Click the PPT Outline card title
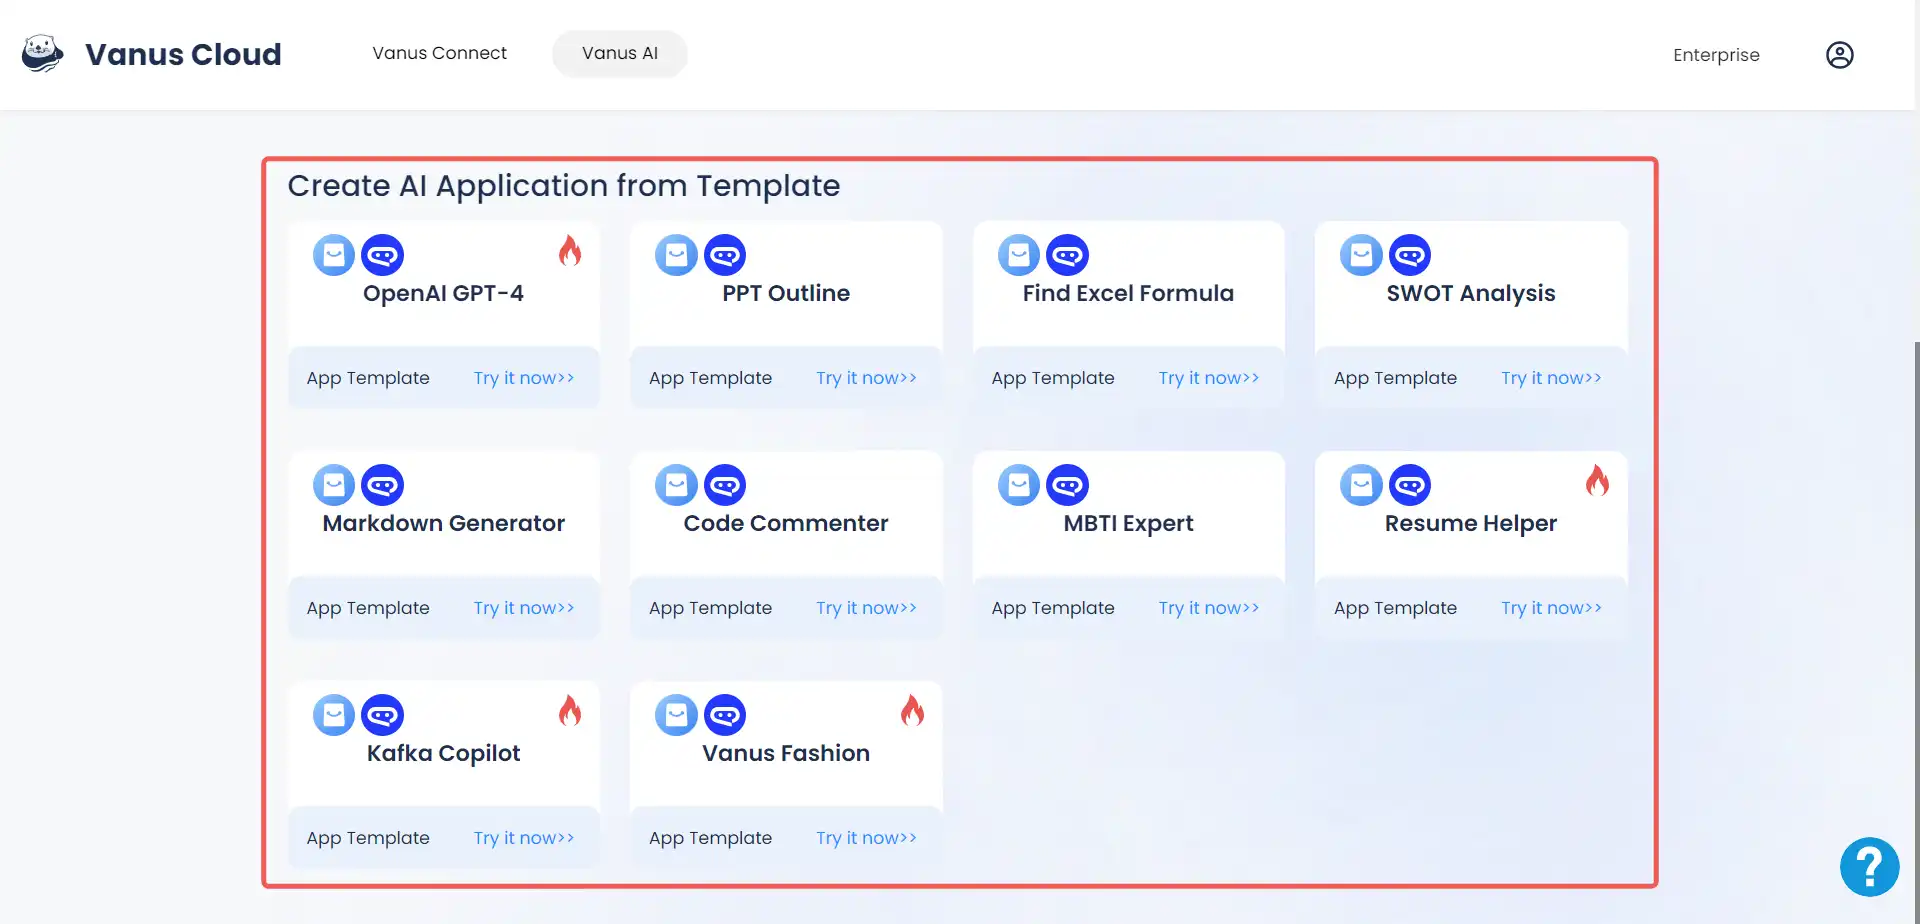The image size is (1920, 924). click(786, 293)
